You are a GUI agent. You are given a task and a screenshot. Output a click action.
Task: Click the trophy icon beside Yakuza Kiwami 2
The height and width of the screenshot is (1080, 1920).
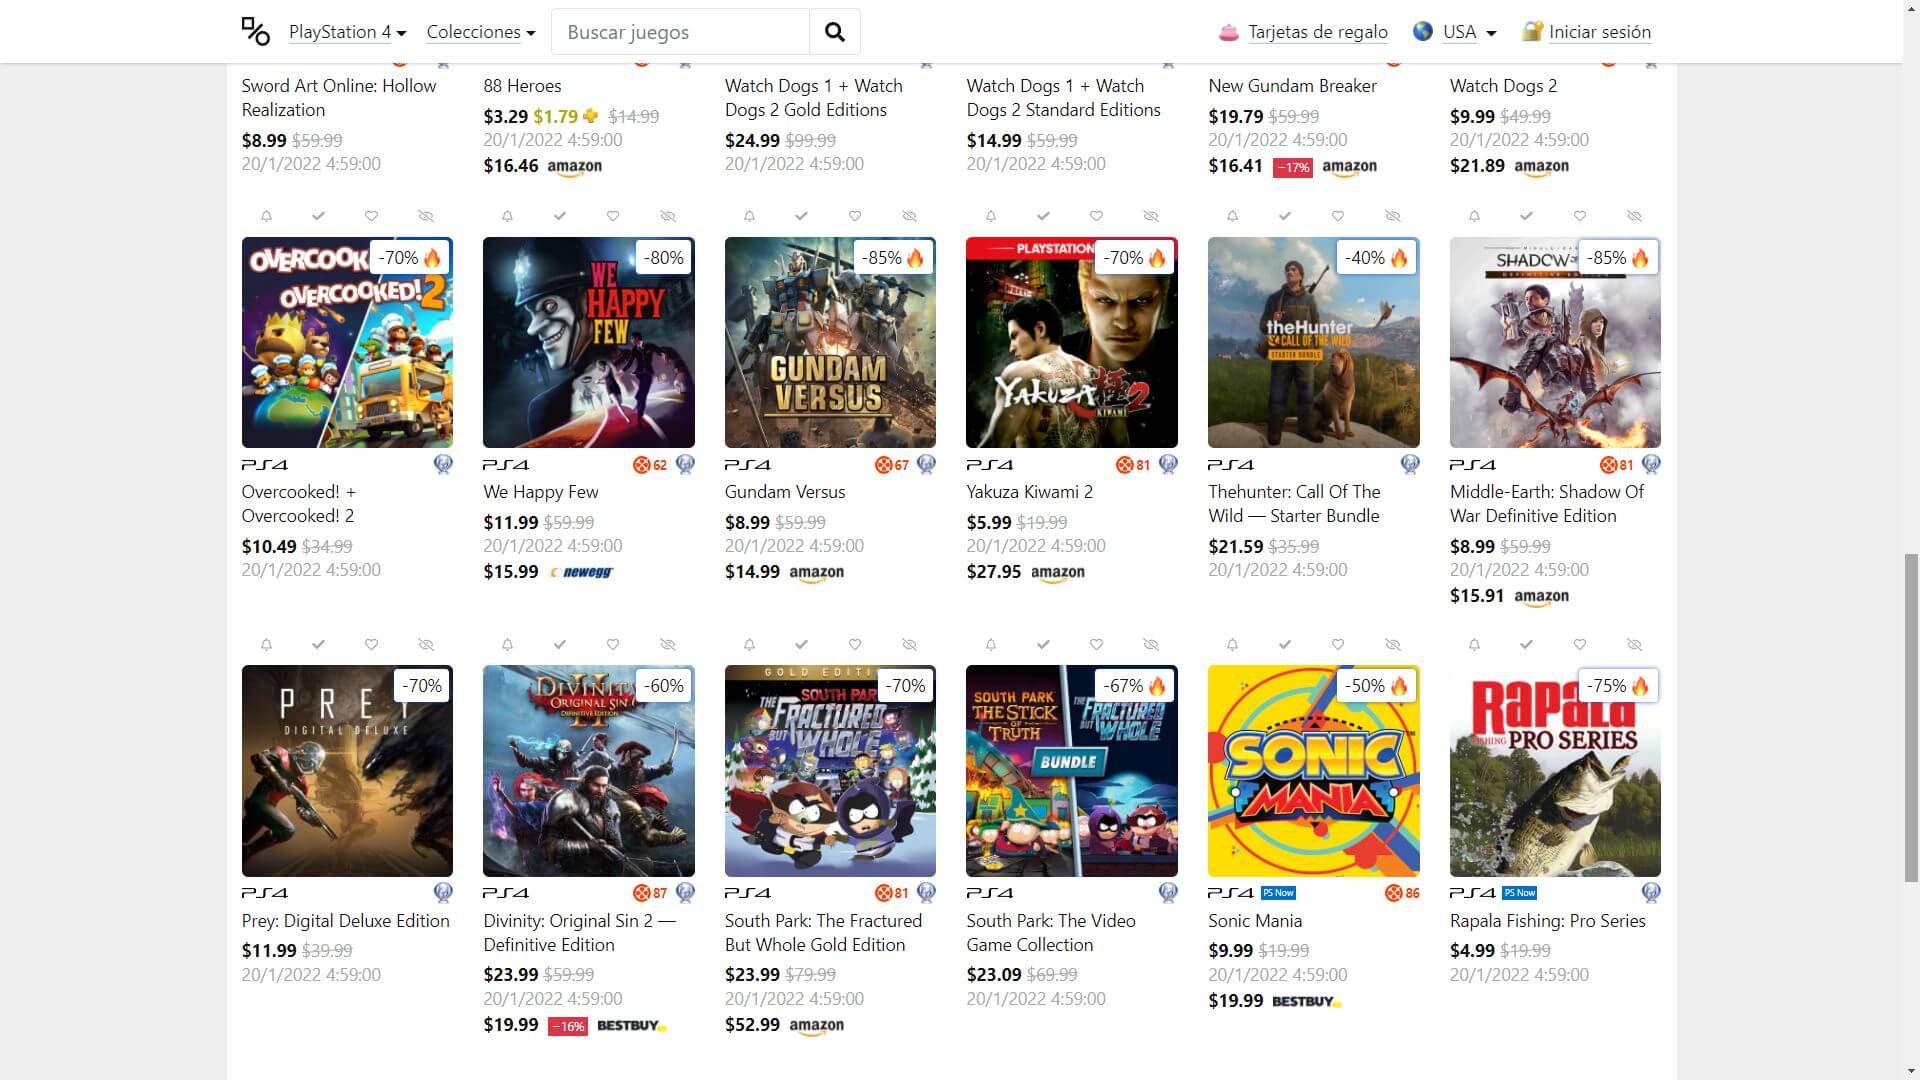[1168, 464]
